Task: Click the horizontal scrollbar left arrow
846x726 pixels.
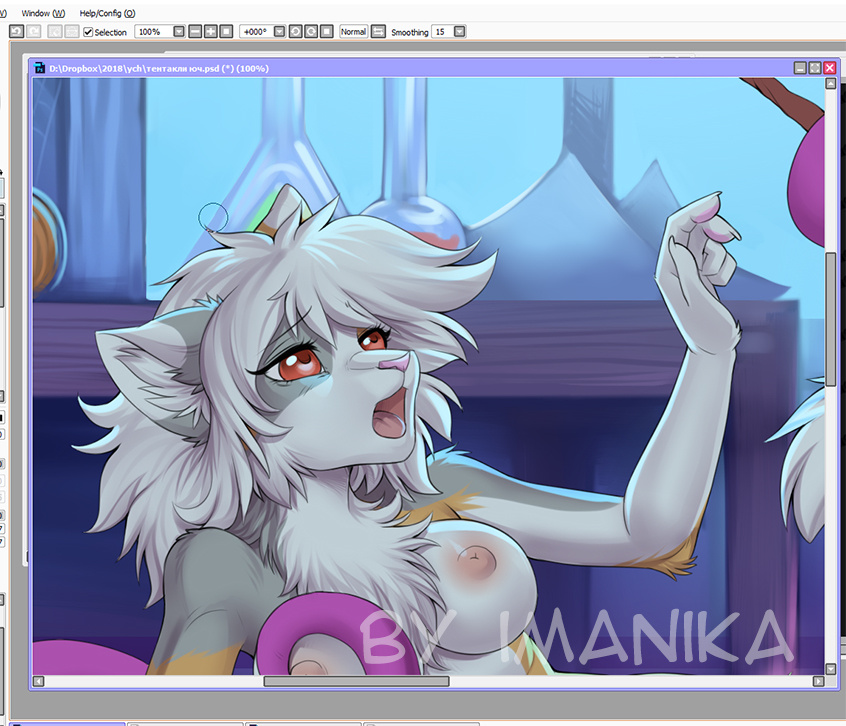Action: (38, 681)
